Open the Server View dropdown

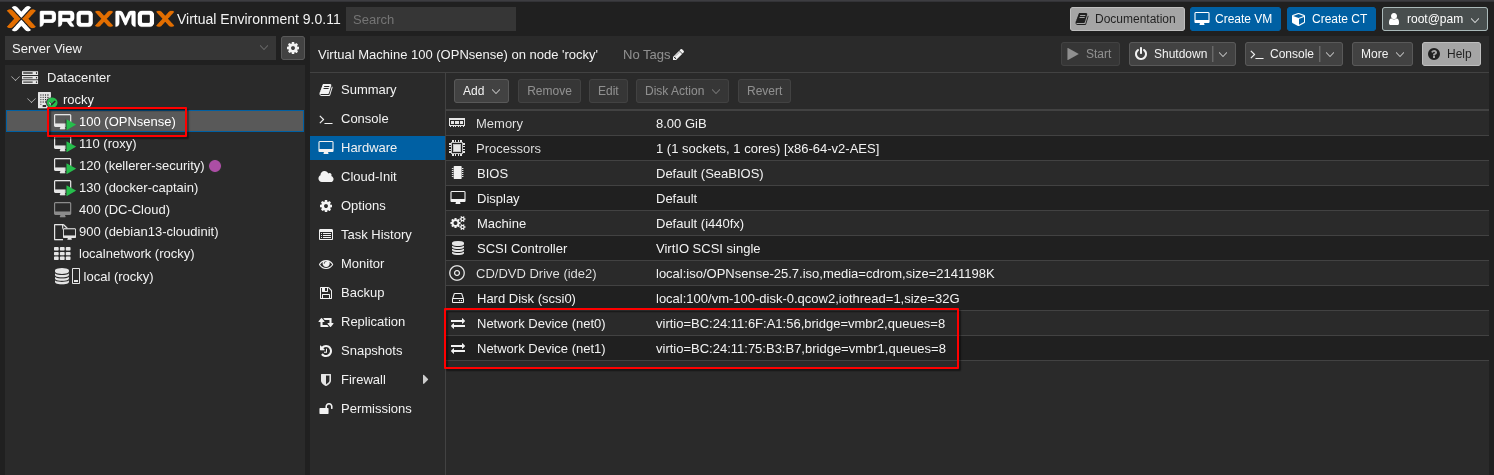140,48
